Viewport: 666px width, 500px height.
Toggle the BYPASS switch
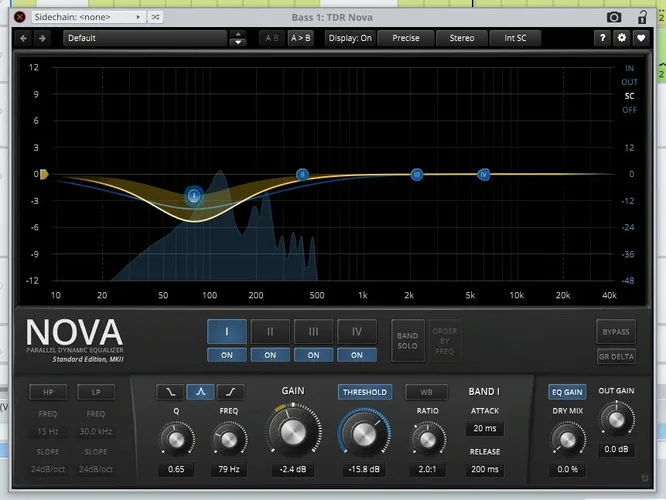click(x=616, y=331)
